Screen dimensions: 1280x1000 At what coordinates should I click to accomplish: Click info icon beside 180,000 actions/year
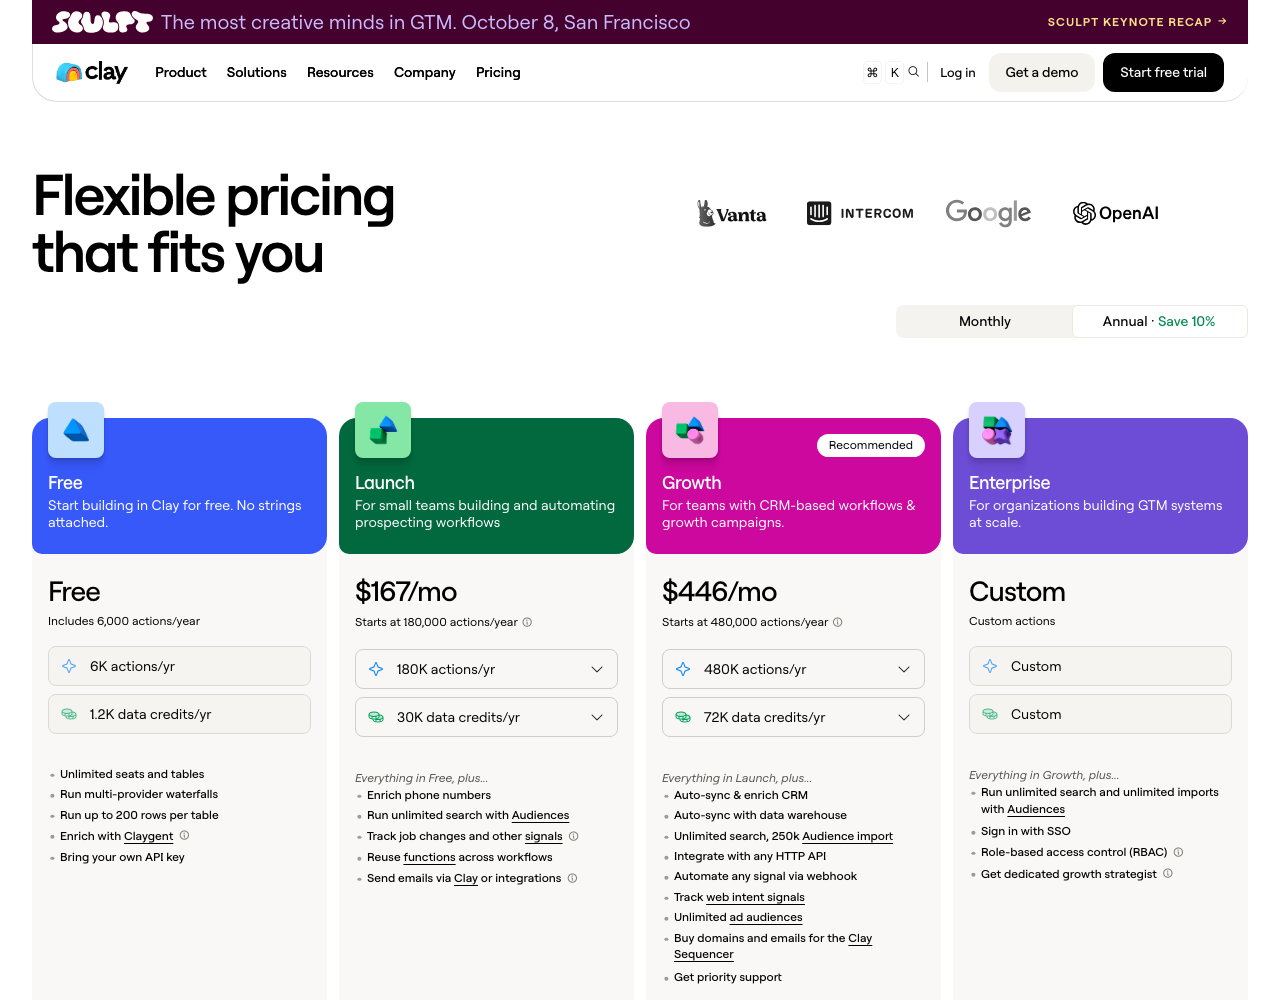[527, 622]
